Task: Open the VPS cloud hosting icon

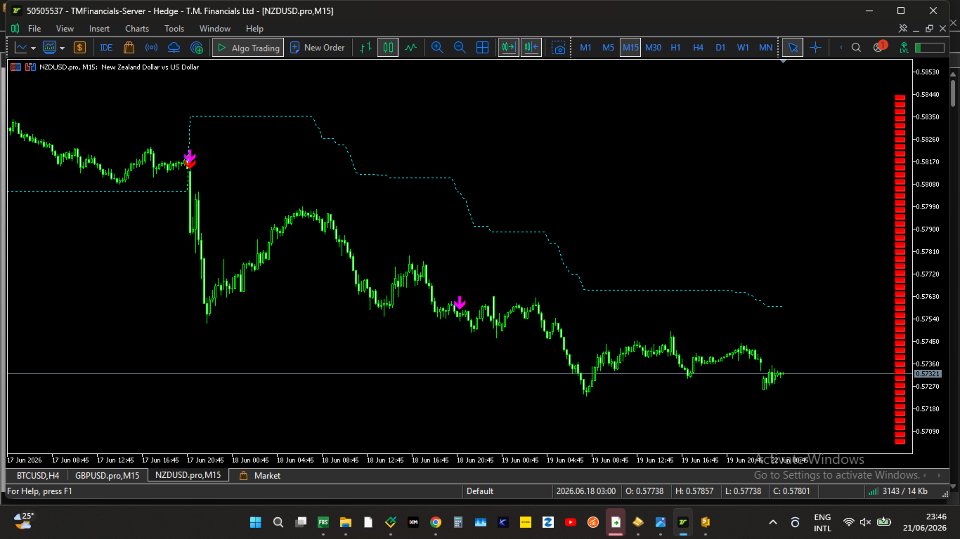Action: 174,47
